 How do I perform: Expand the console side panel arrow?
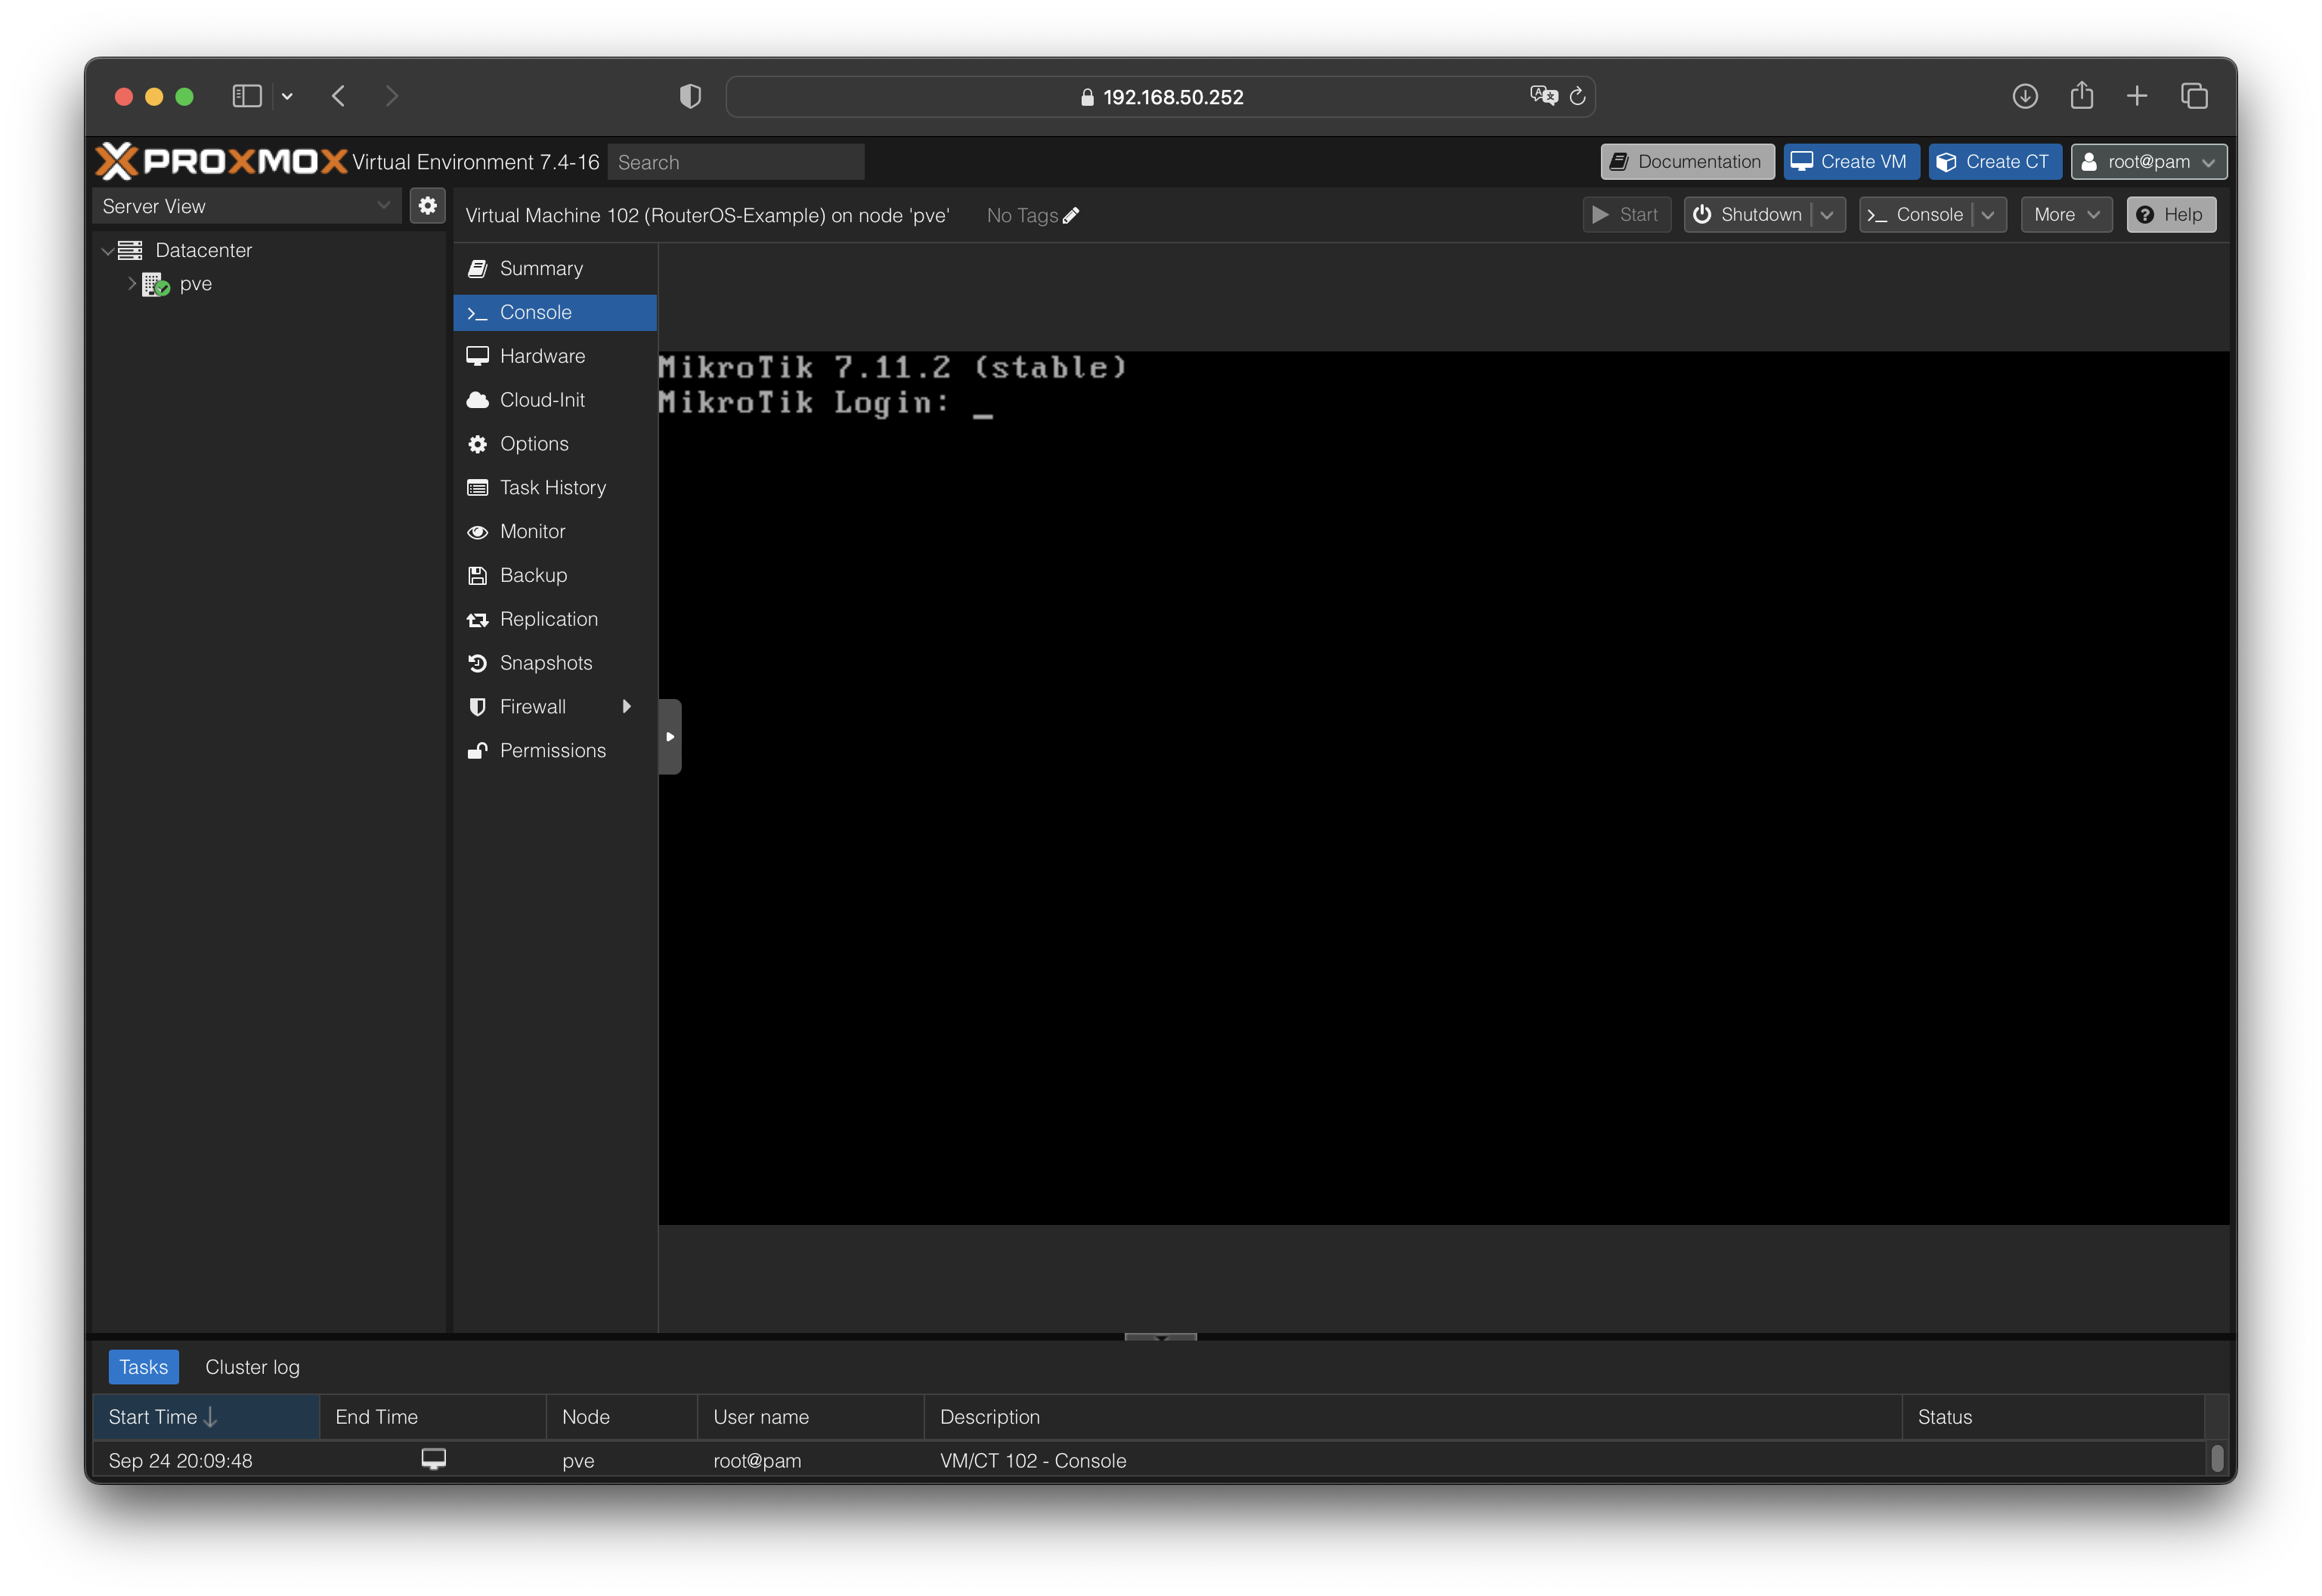(x=670, y=737)
